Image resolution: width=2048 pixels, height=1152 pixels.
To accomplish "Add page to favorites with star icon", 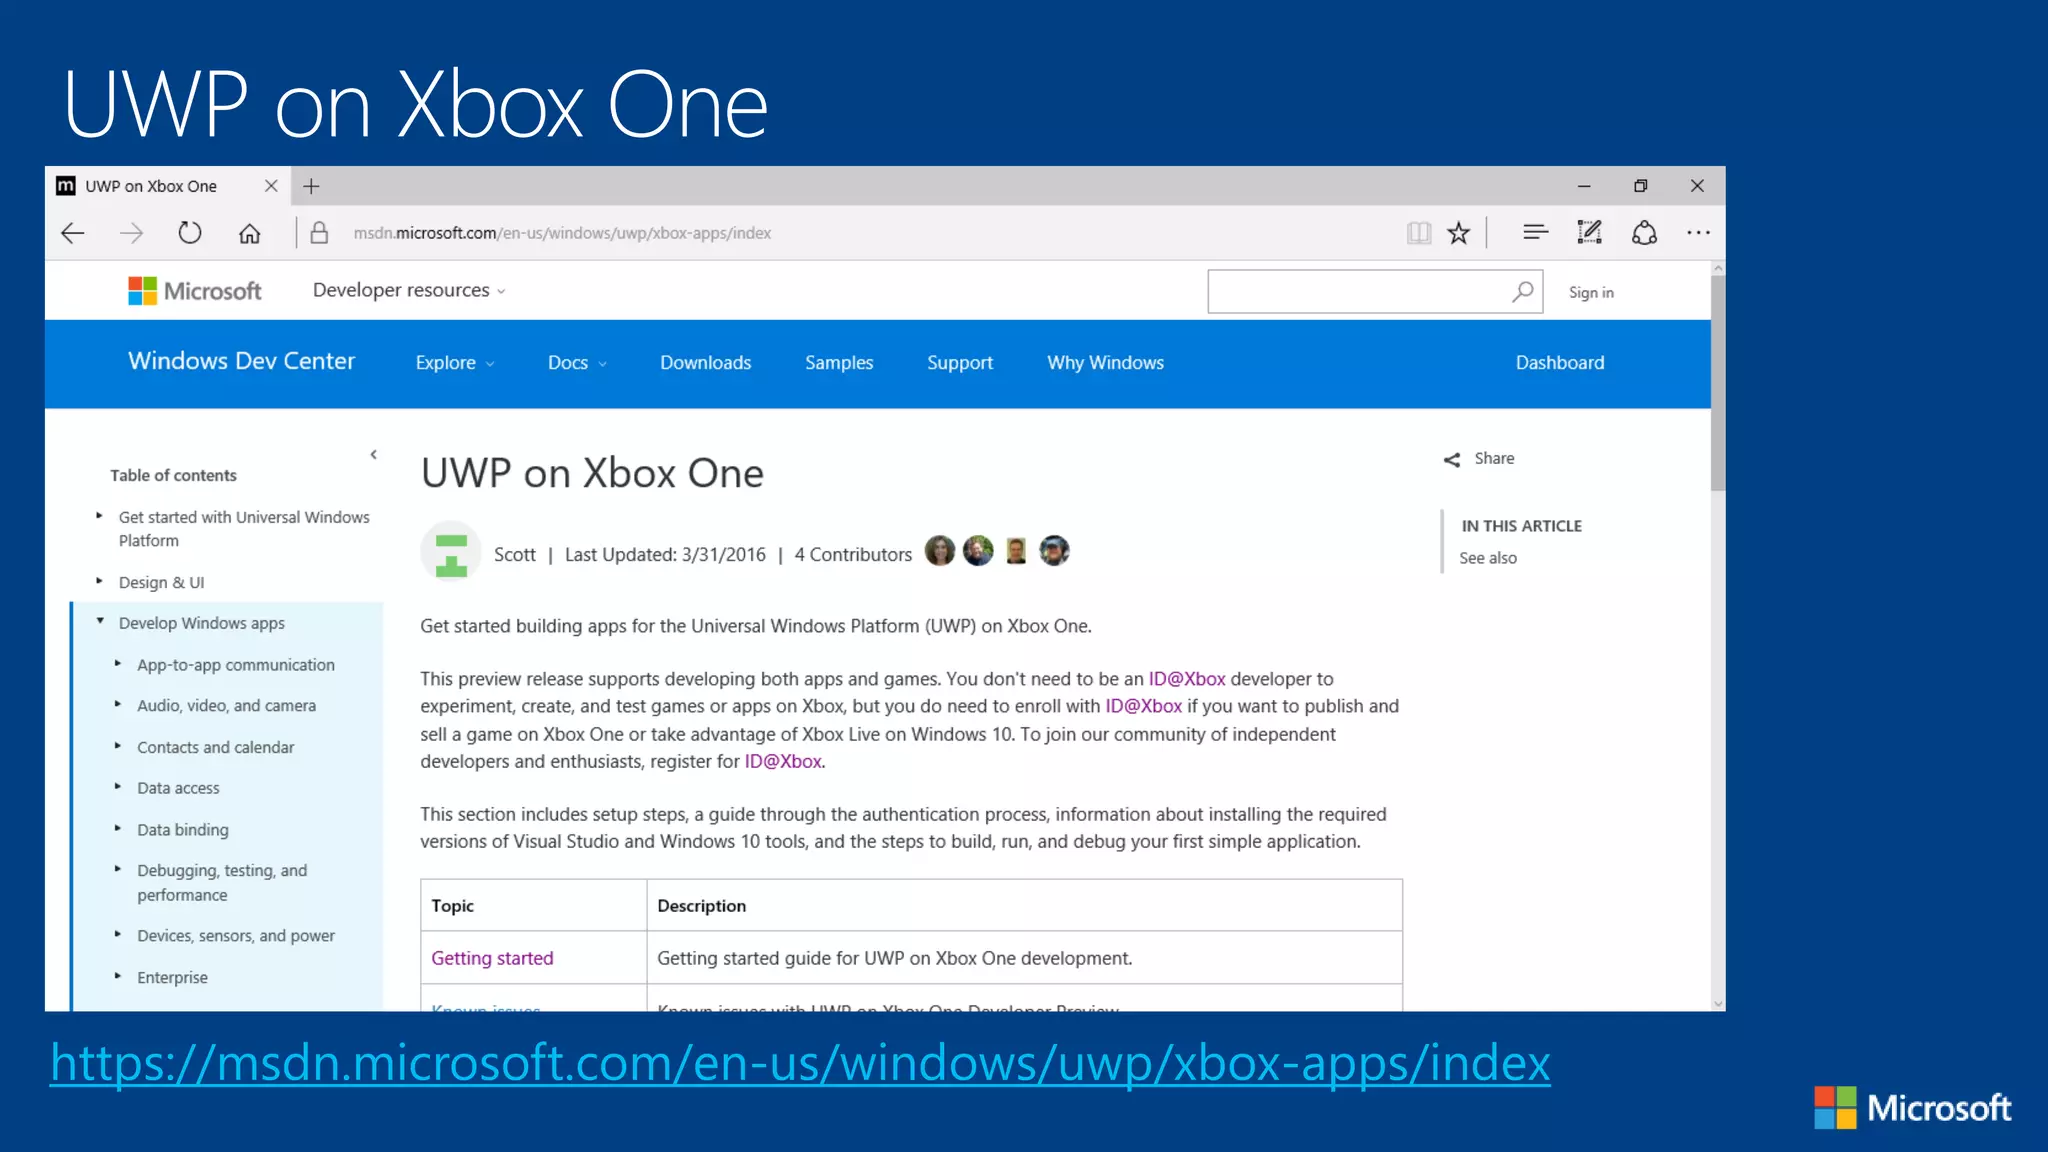I will coord(1459,233).
